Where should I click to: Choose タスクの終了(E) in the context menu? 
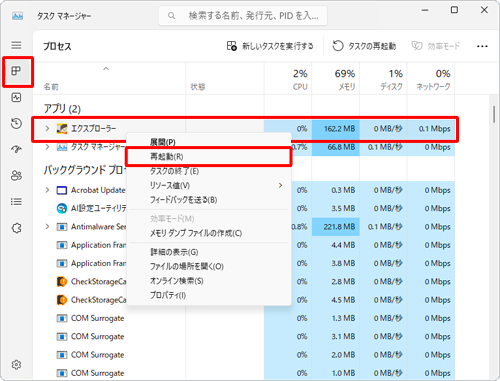pos(209,171)
